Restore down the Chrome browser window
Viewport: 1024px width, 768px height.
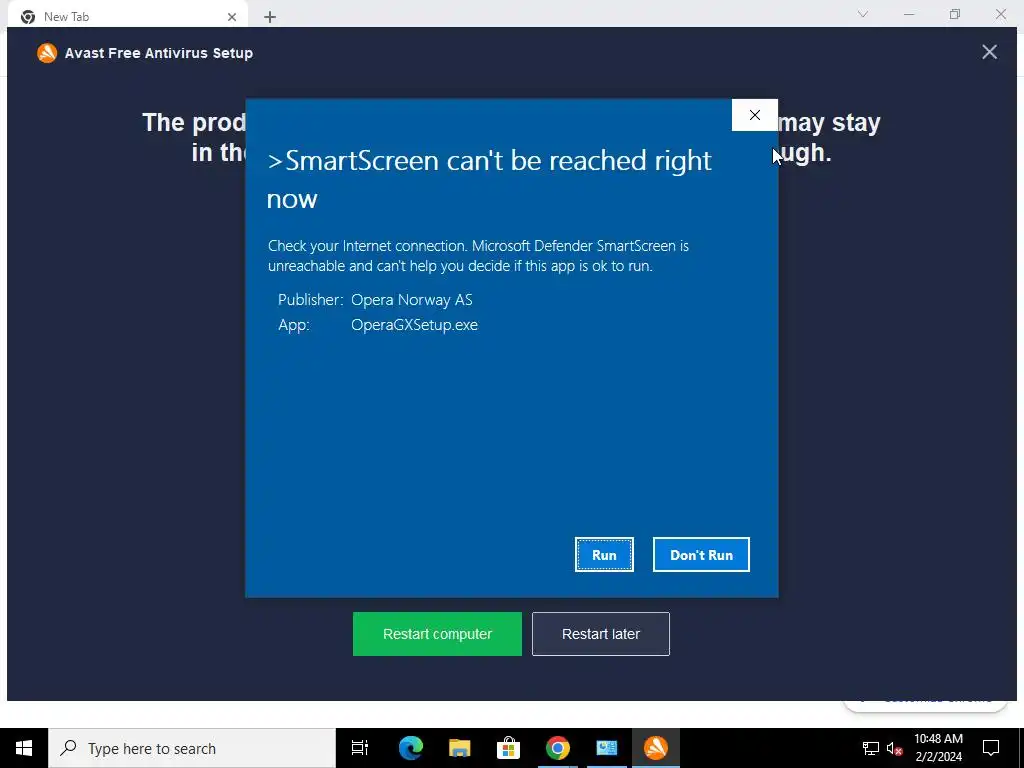pos(955,14)
